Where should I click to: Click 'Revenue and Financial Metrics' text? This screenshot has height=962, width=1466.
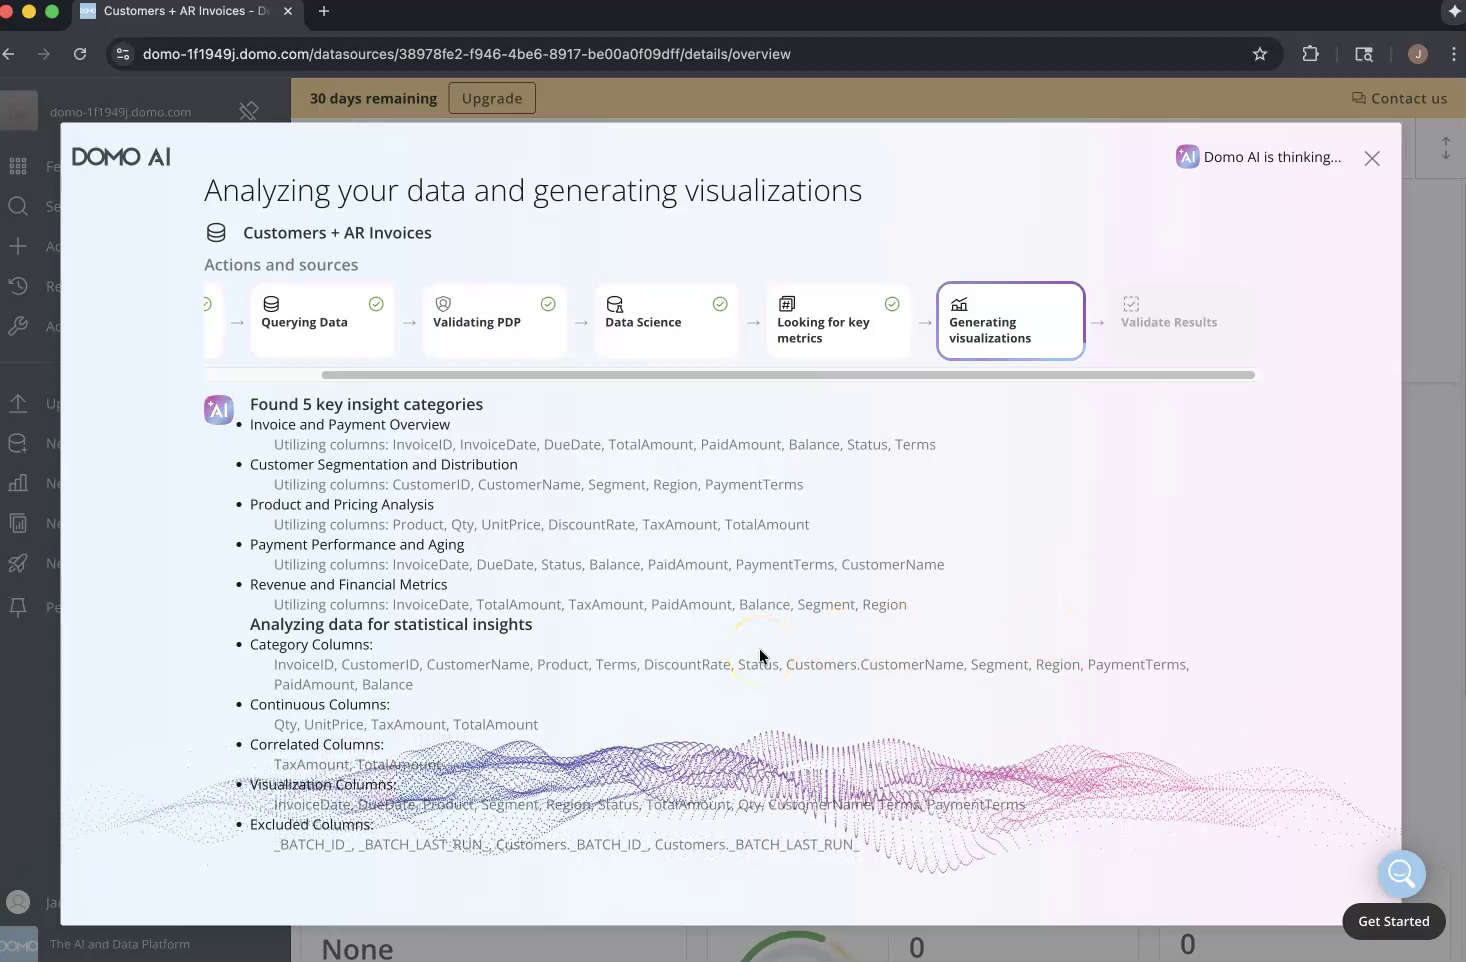(349, 585)
